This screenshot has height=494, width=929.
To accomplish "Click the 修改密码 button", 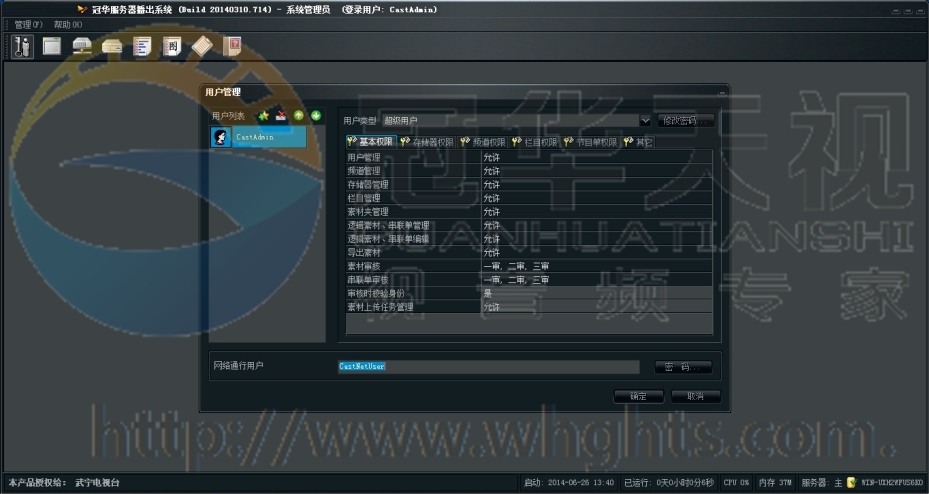I will coord(685,121).
